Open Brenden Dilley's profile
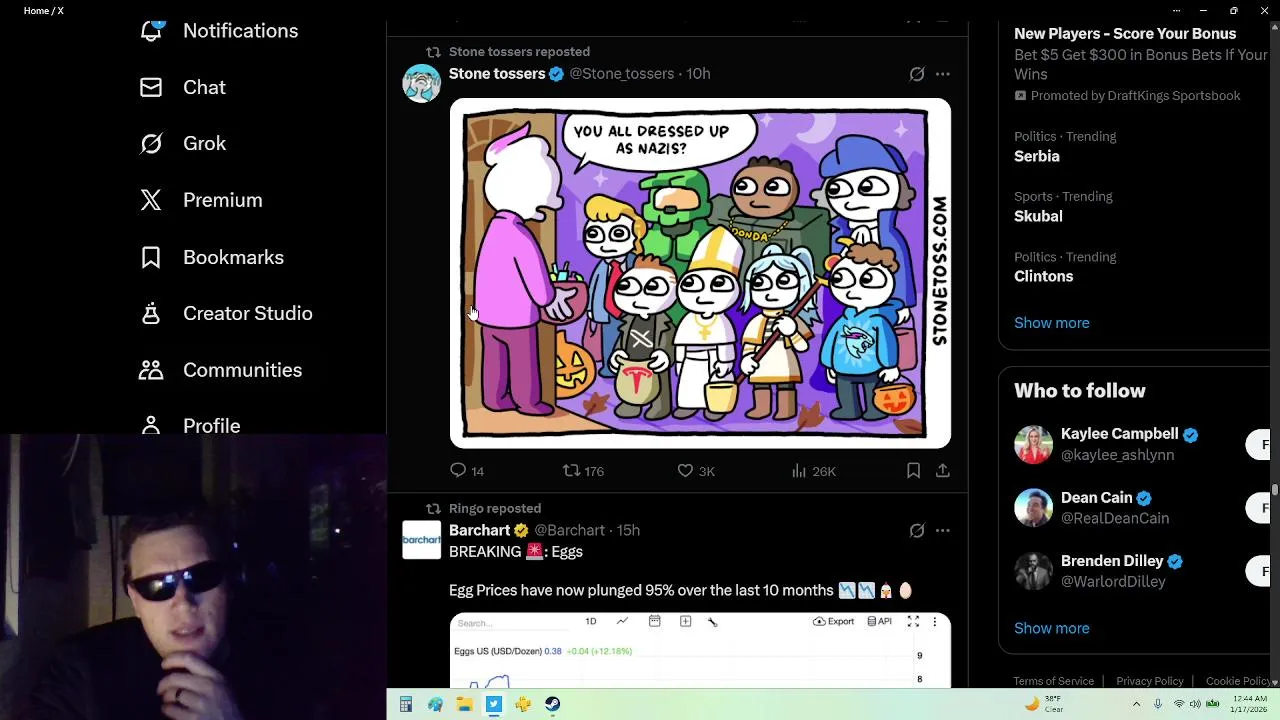 click(x=1112, y=561)
